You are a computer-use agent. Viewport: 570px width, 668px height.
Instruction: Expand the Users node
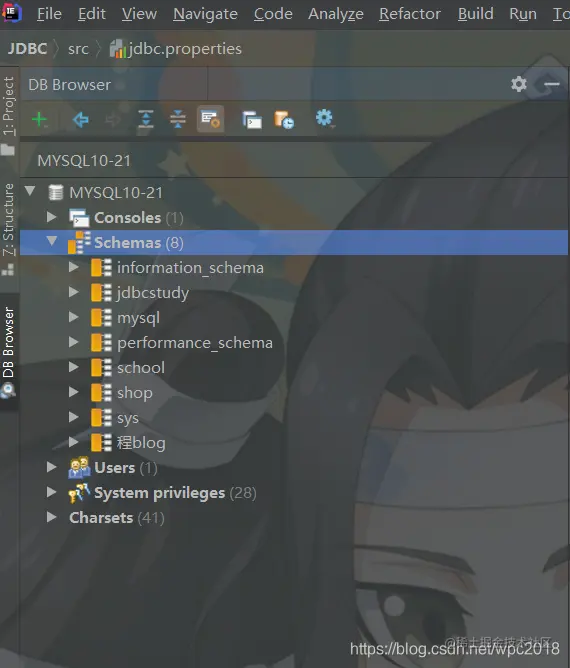pos(52,467)
